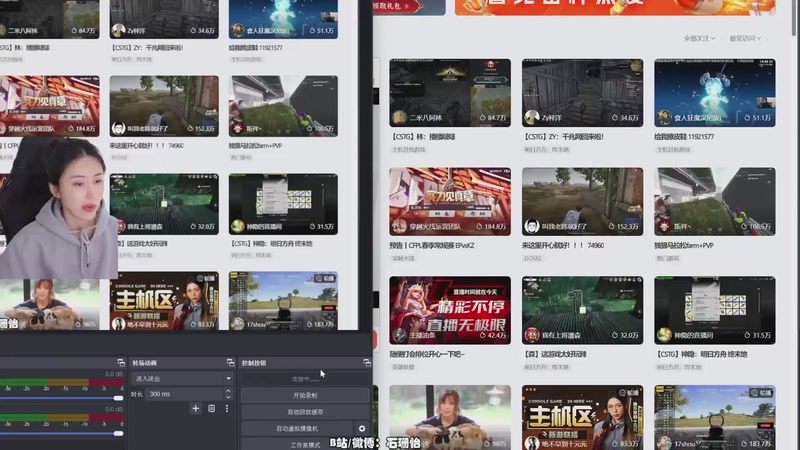Open the DOTA2 category tag in browser

coord(532,258)
